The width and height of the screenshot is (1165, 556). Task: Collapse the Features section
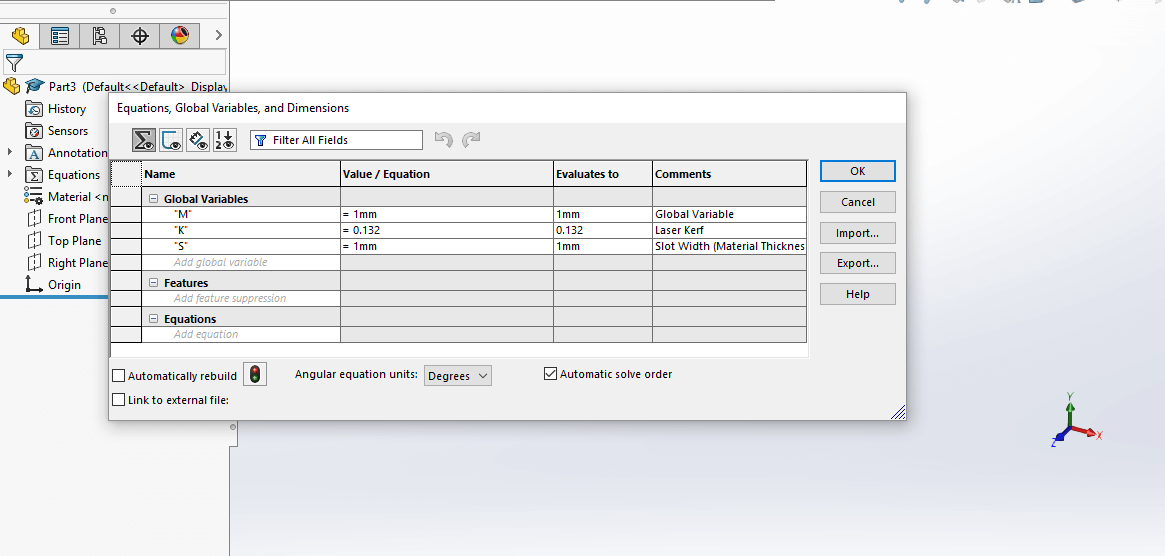[154, 283]
